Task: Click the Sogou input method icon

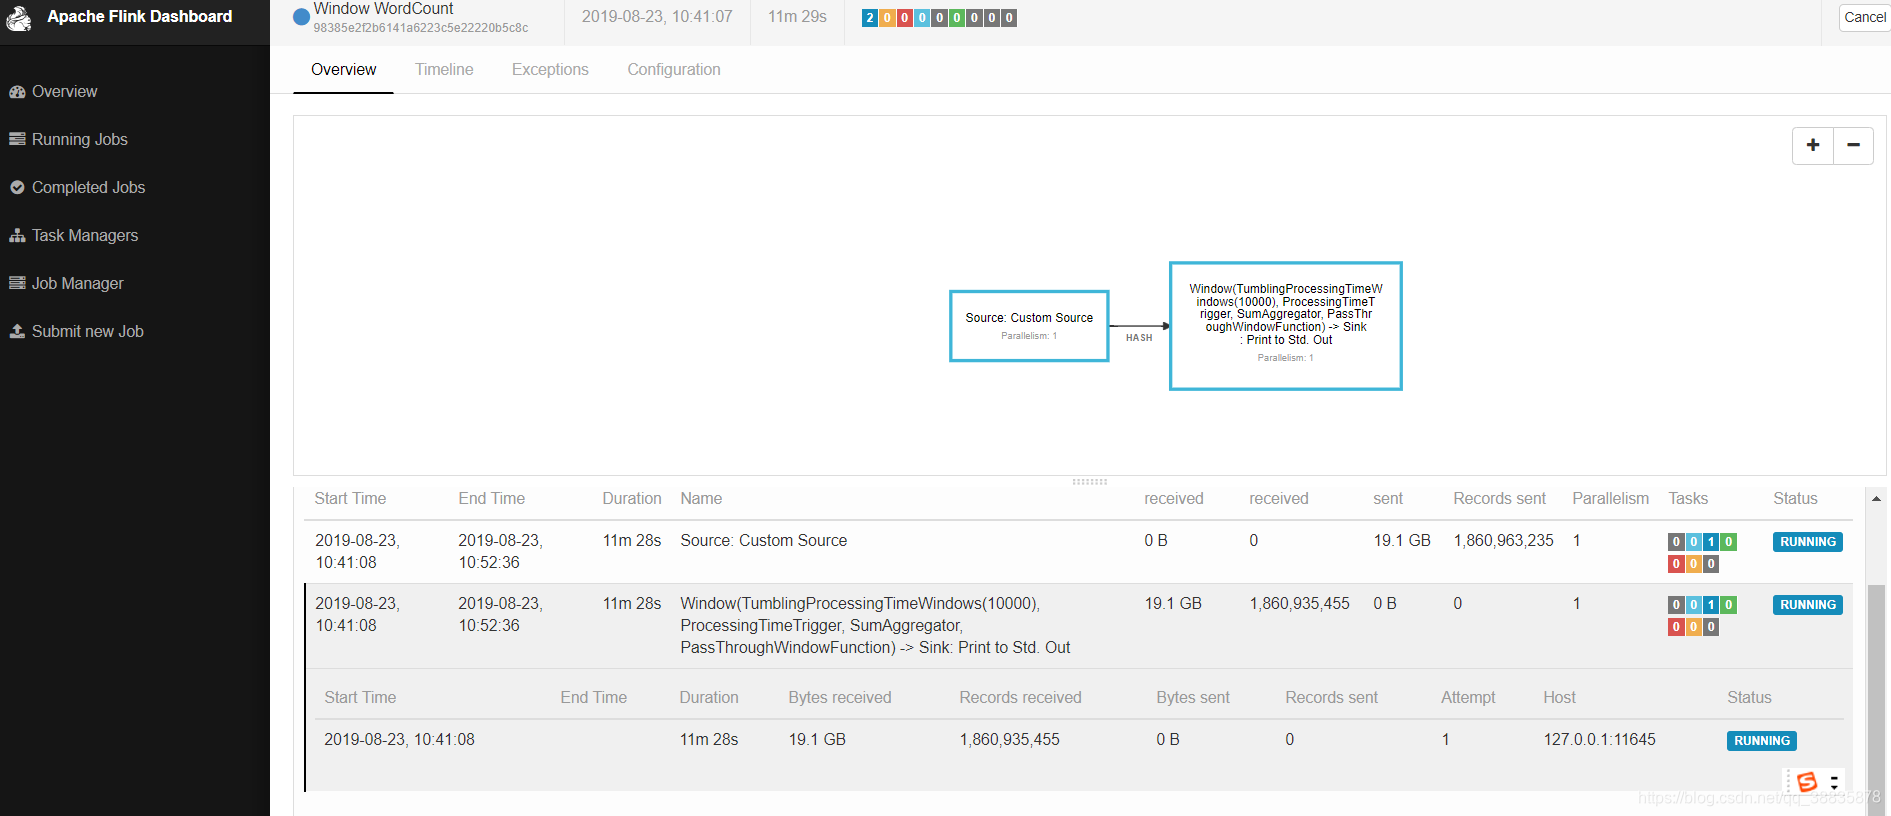Action: [1807, 782]
